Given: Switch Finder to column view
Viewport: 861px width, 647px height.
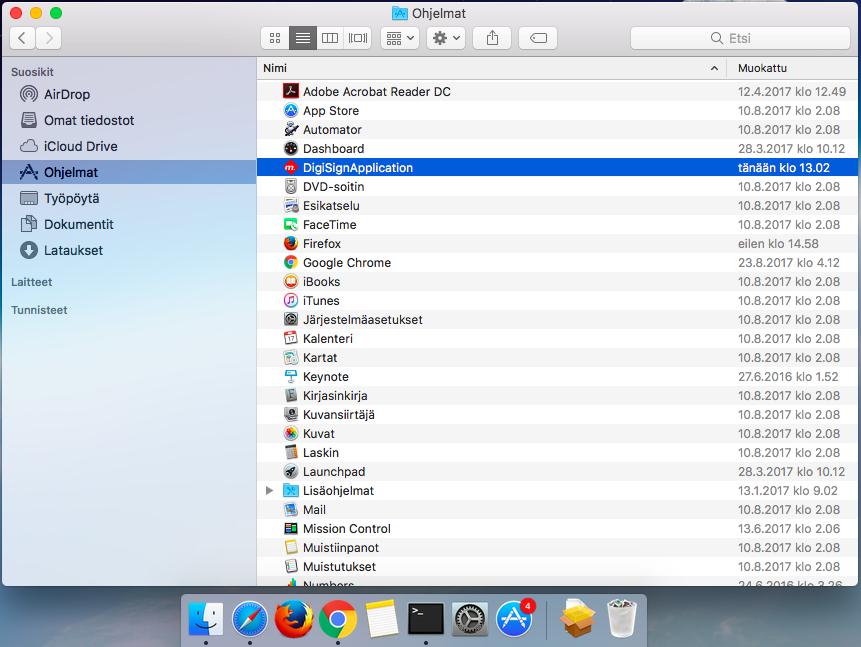Looking at the screenshot, I should [330, 38].
